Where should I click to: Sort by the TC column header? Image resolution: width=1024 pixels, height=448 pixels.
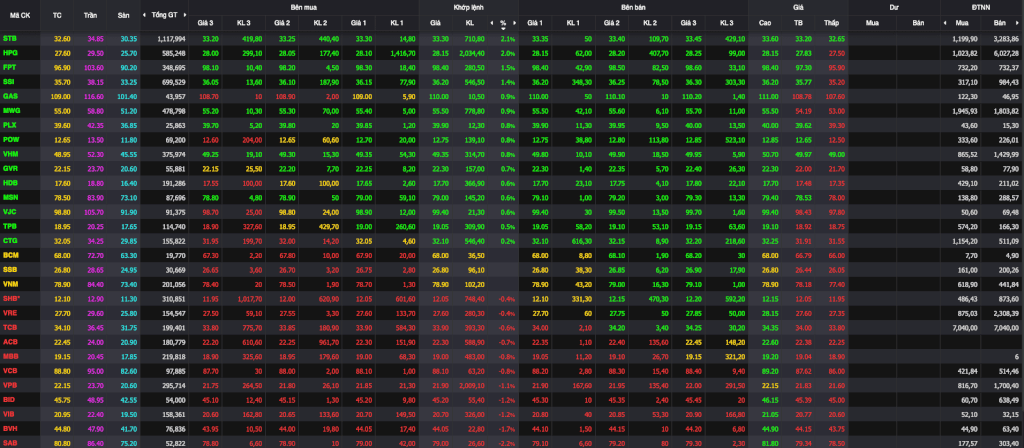coord(57,14)
